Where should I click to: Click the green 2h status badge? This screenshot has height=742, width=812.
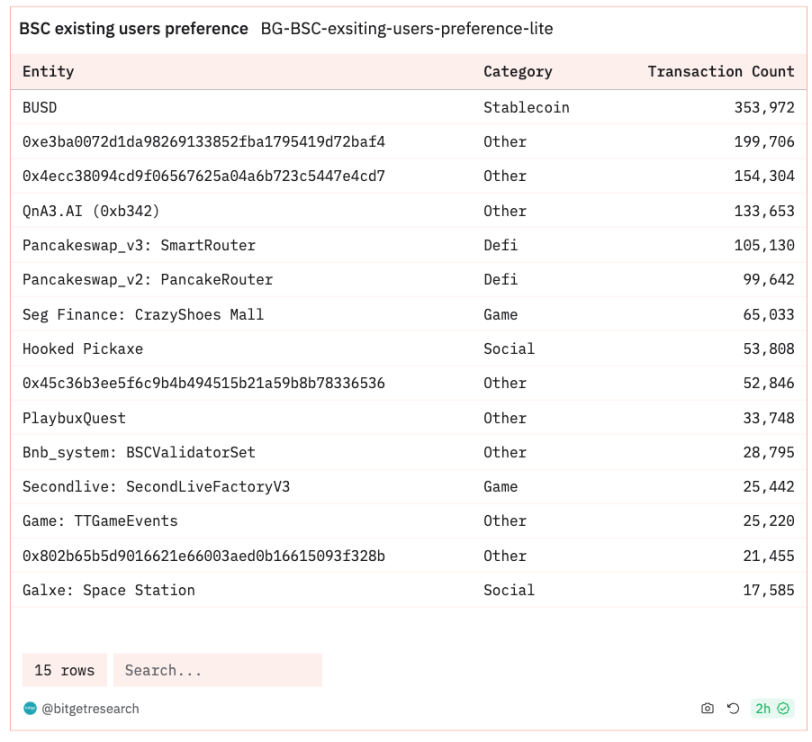772,708
